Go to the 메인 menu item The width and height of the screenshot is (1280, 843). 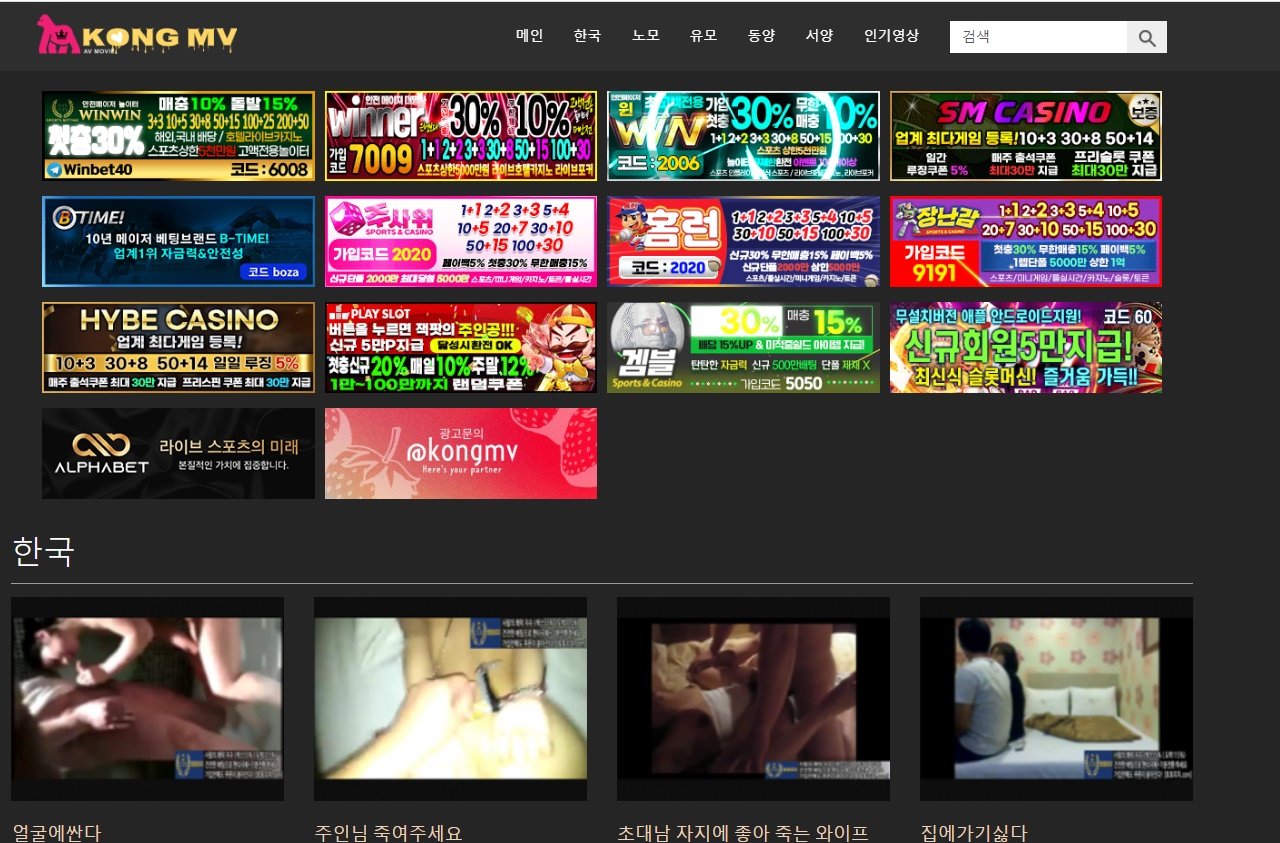(529, 36)
